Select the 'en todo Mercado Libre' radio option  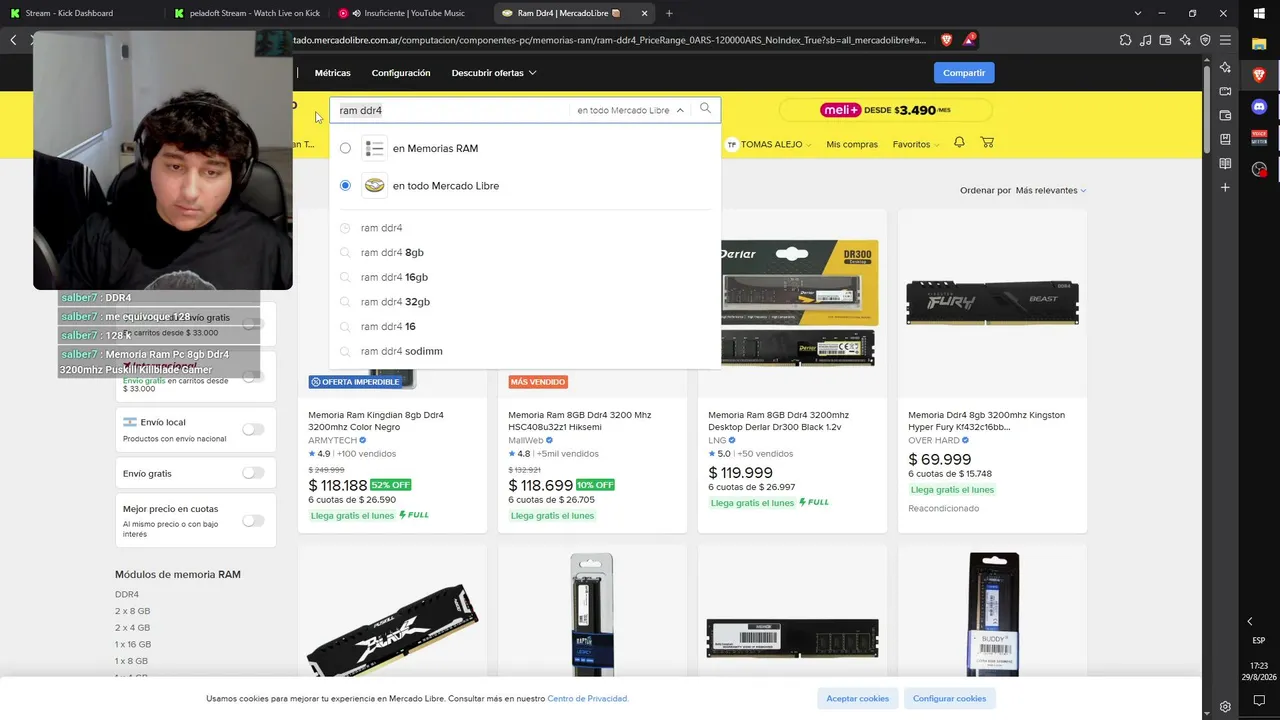tap(345, 185)
